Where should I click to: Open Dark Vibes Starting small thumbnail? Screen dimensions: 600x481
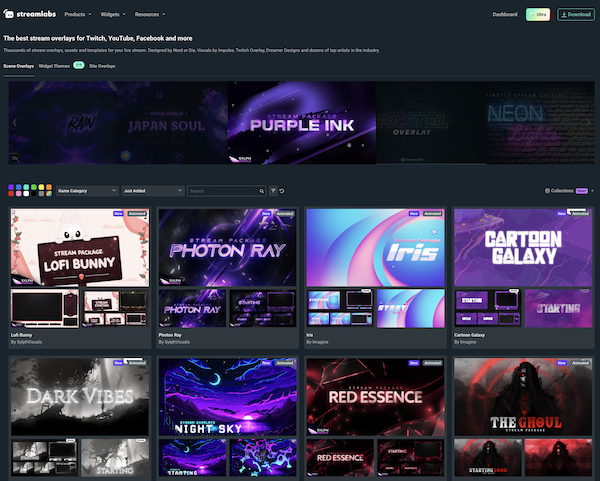click(x=115, y=458)
